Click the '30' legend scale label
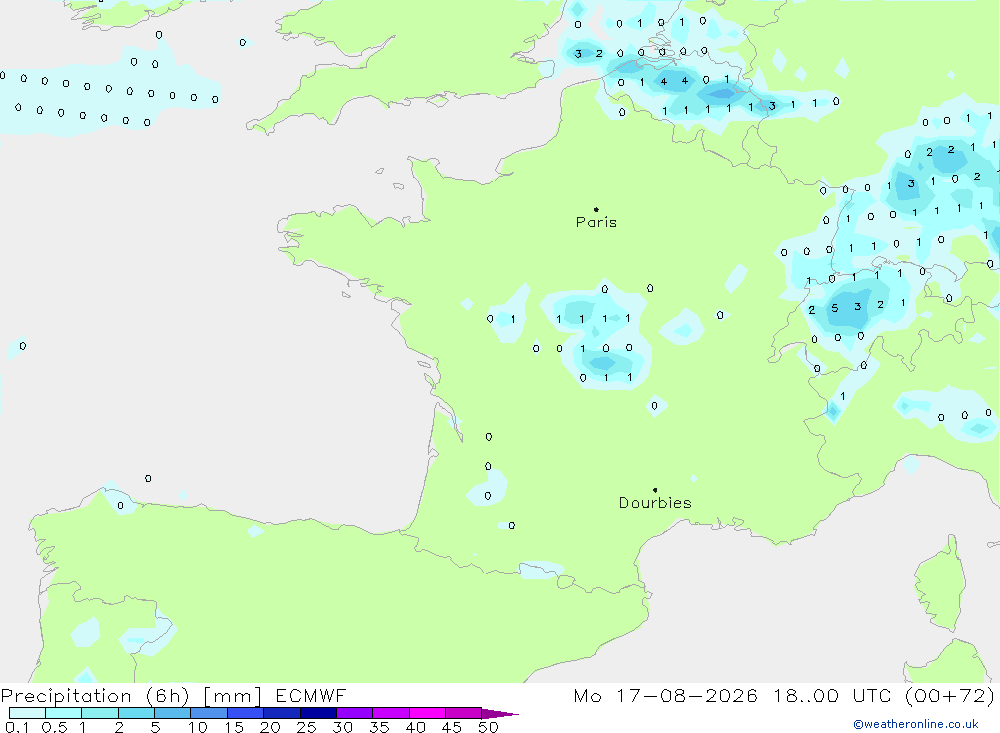Image resolution: width=1000 pixels, height=733 pixels. [x=342, y=727]
